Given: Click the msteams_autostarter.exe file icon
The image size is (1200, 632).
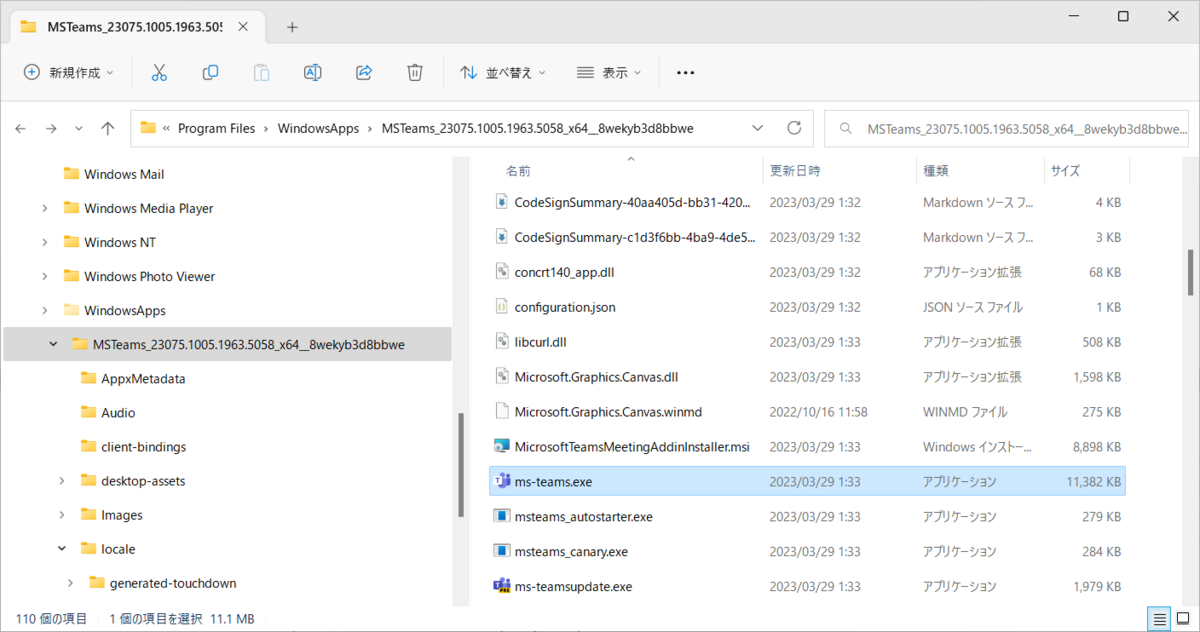Looking at the screenshot, I should (x=502, y=516).
